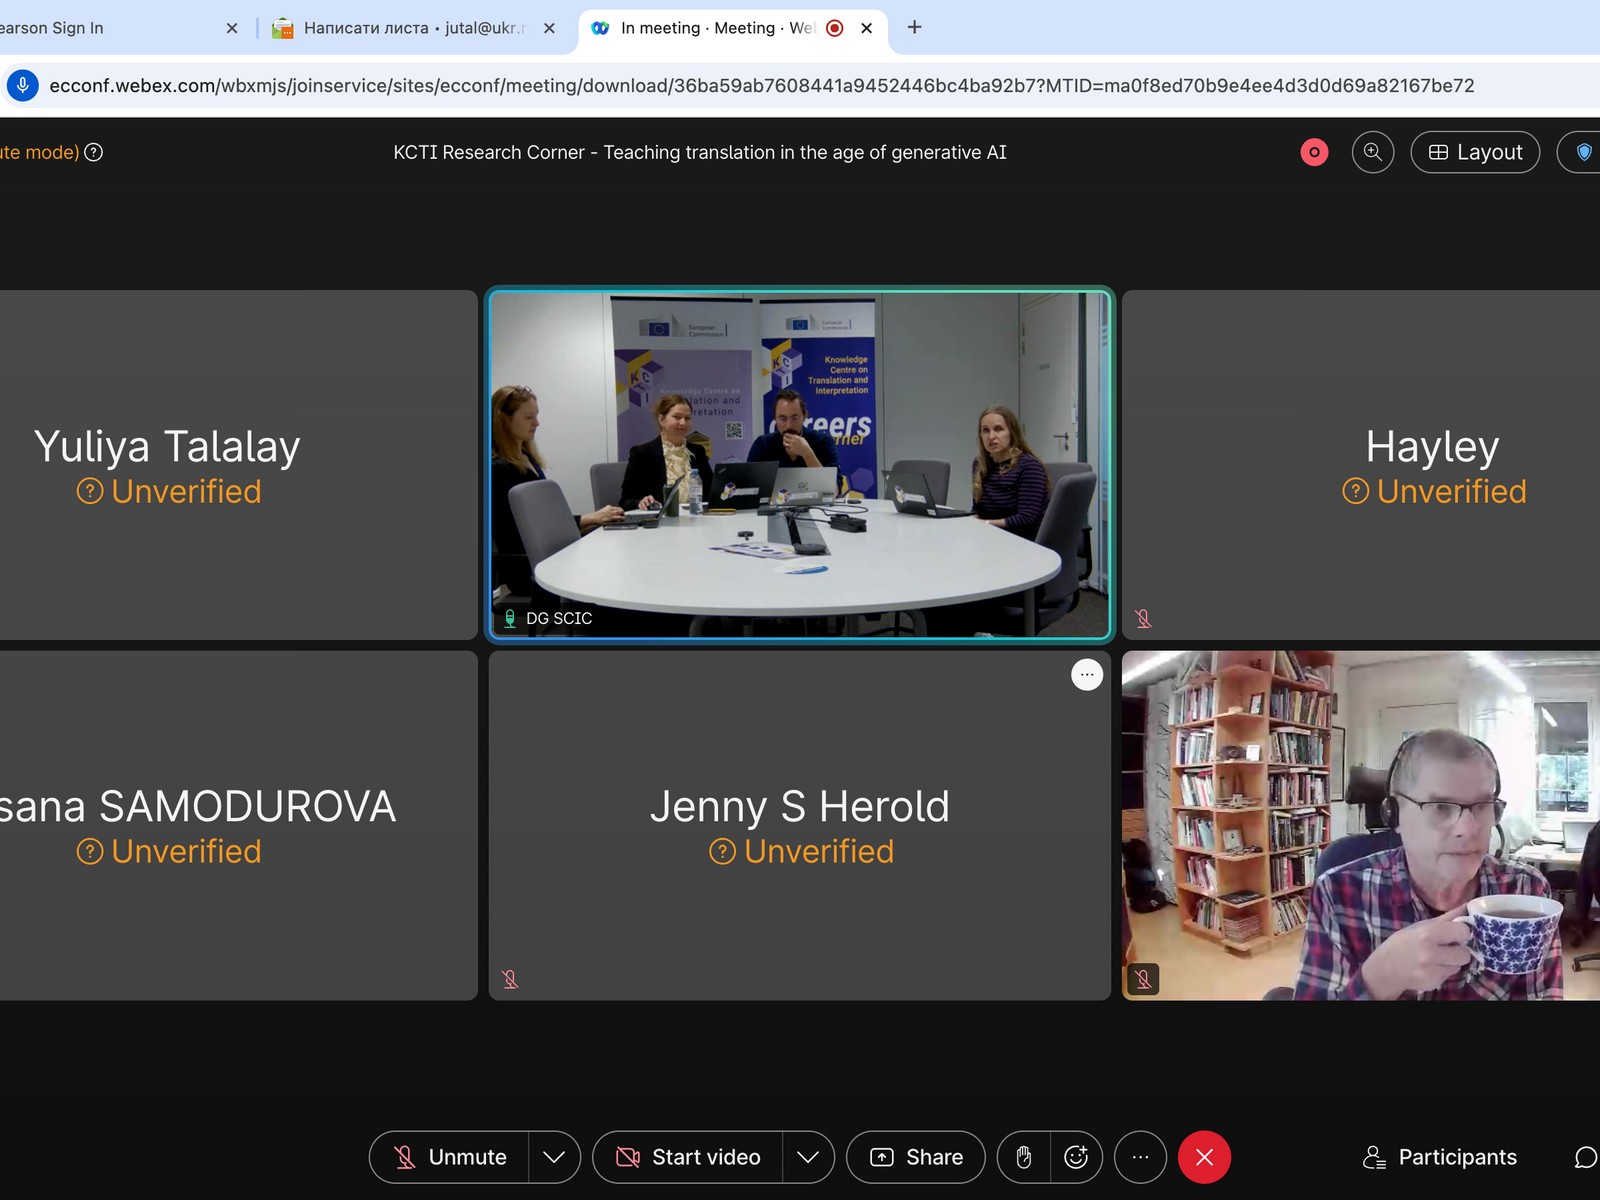Open Jenny S Herold tile options

(1086, 675)
